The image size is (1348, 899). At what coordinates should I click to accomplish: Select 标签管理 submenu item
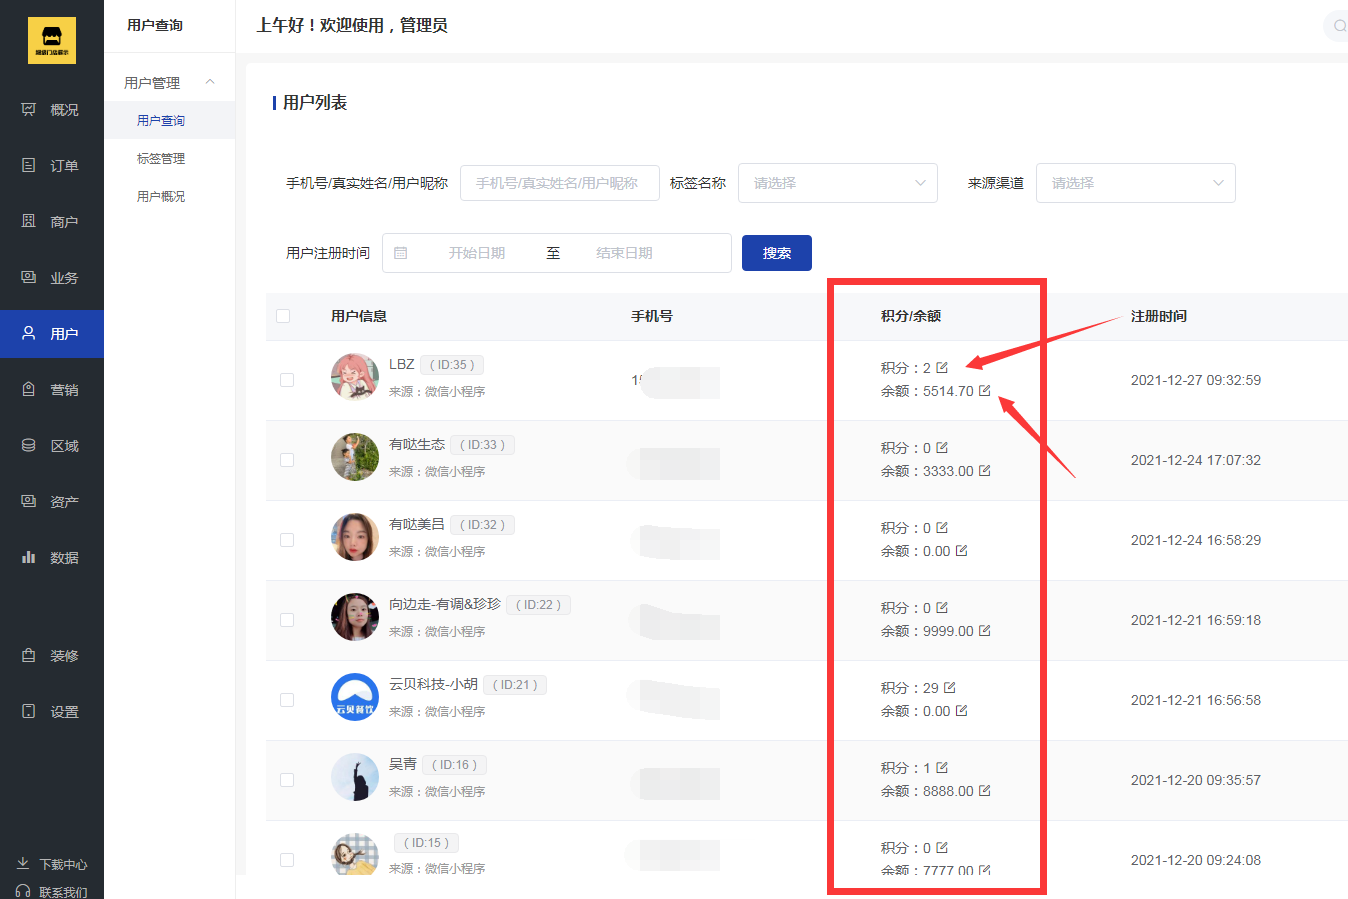(x=161, y=158)
